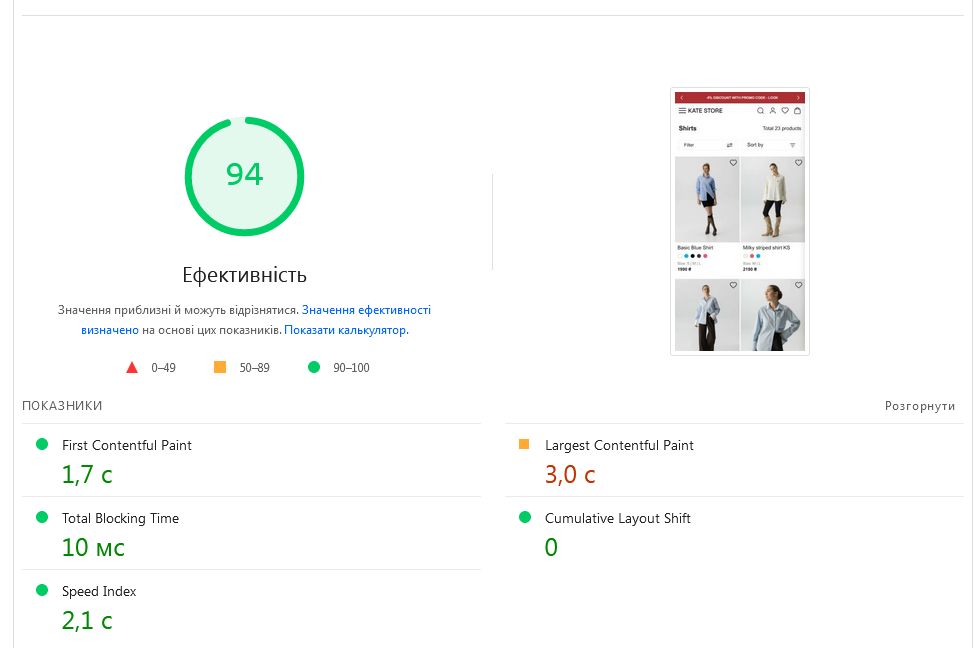The width and height of the screenshot is (976, 648).
Task: Click the search magnifier in store preview header
Action: point(761,110)
